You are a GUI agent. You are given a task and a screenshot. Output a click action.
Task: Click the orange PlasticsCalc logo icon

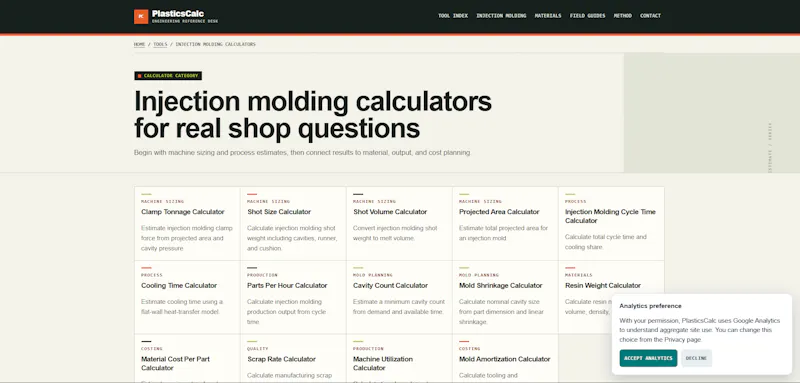pos(141,16)
